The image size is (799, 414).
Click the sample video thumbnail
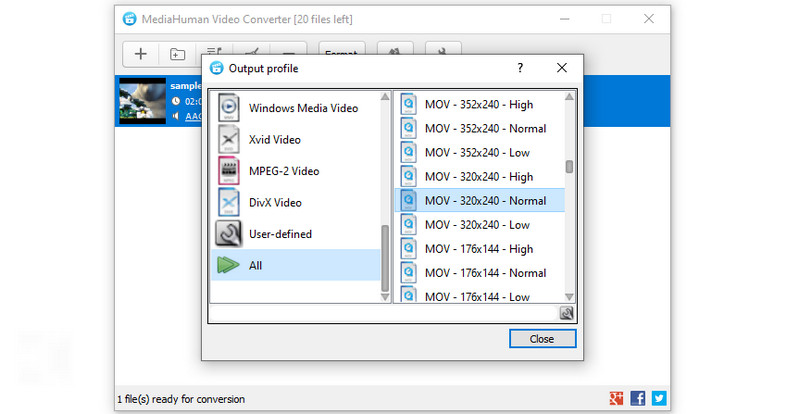142,101
